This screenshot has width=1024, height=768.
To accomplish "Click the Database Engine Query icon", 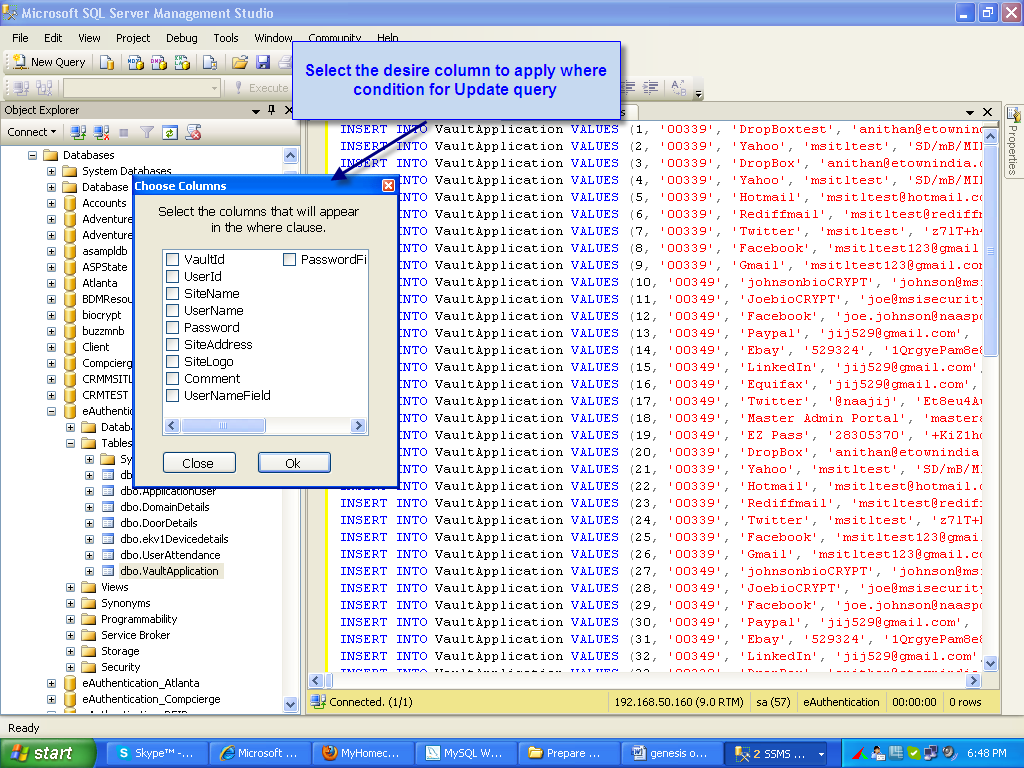I will click(107, 62).
